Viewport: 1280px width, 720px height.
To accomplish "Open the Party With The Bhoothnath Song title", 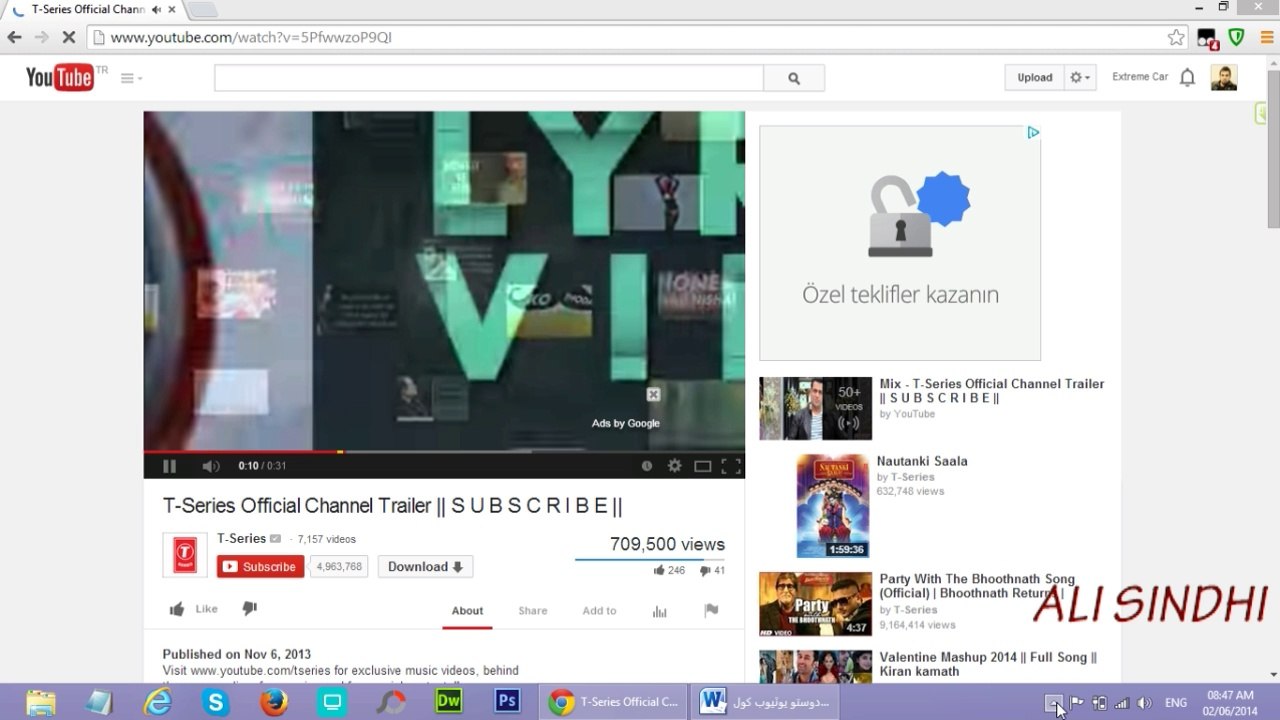I will click(x=977, y=586).
